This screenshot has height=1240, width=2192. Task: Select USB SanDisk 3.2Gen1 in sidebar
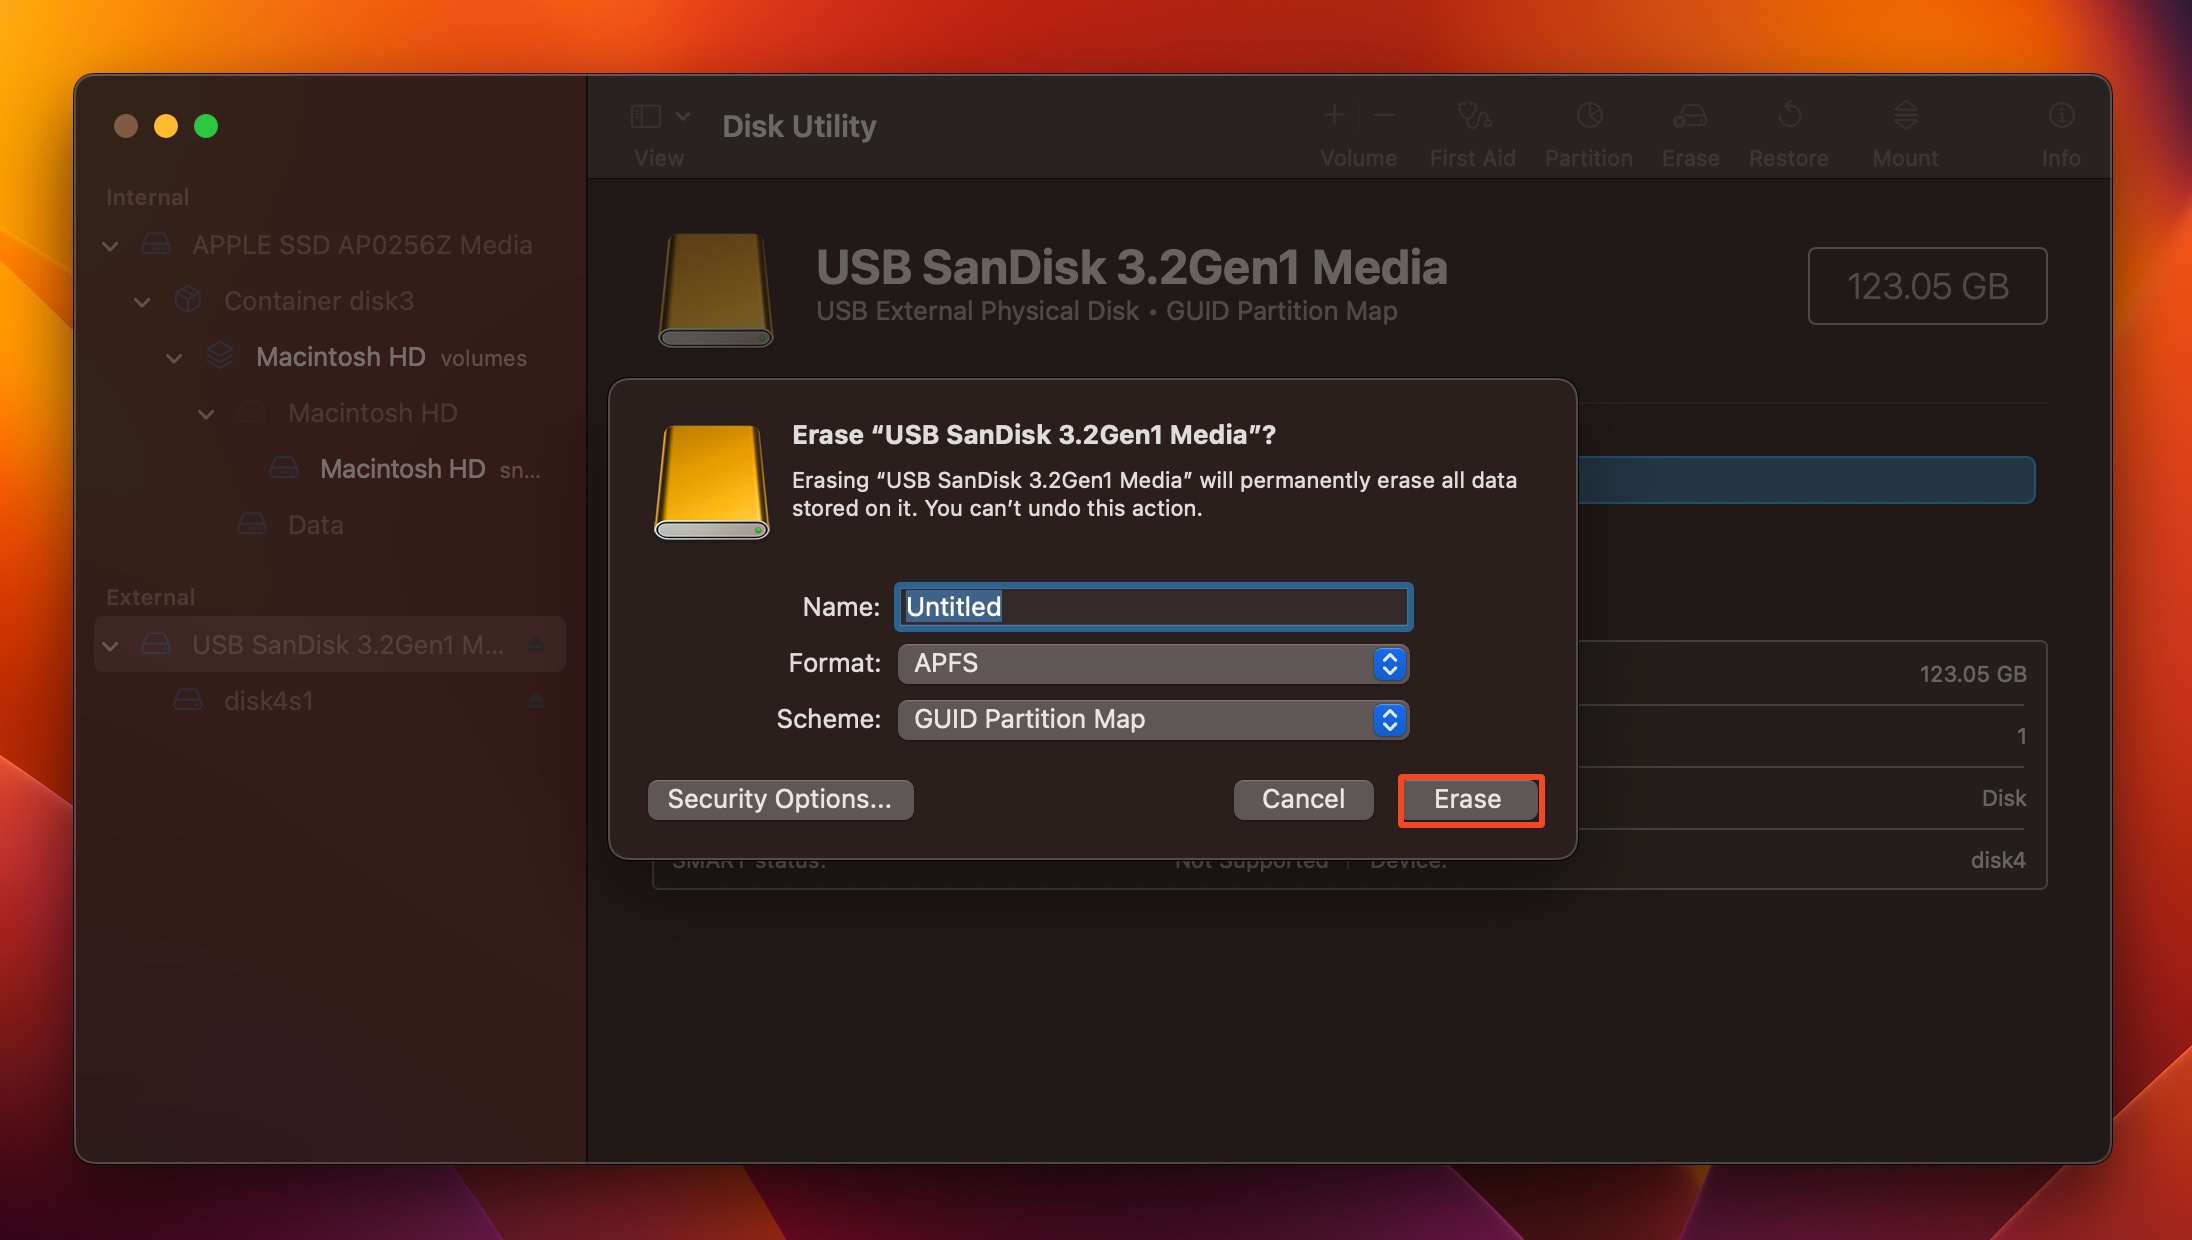[348, 645]
